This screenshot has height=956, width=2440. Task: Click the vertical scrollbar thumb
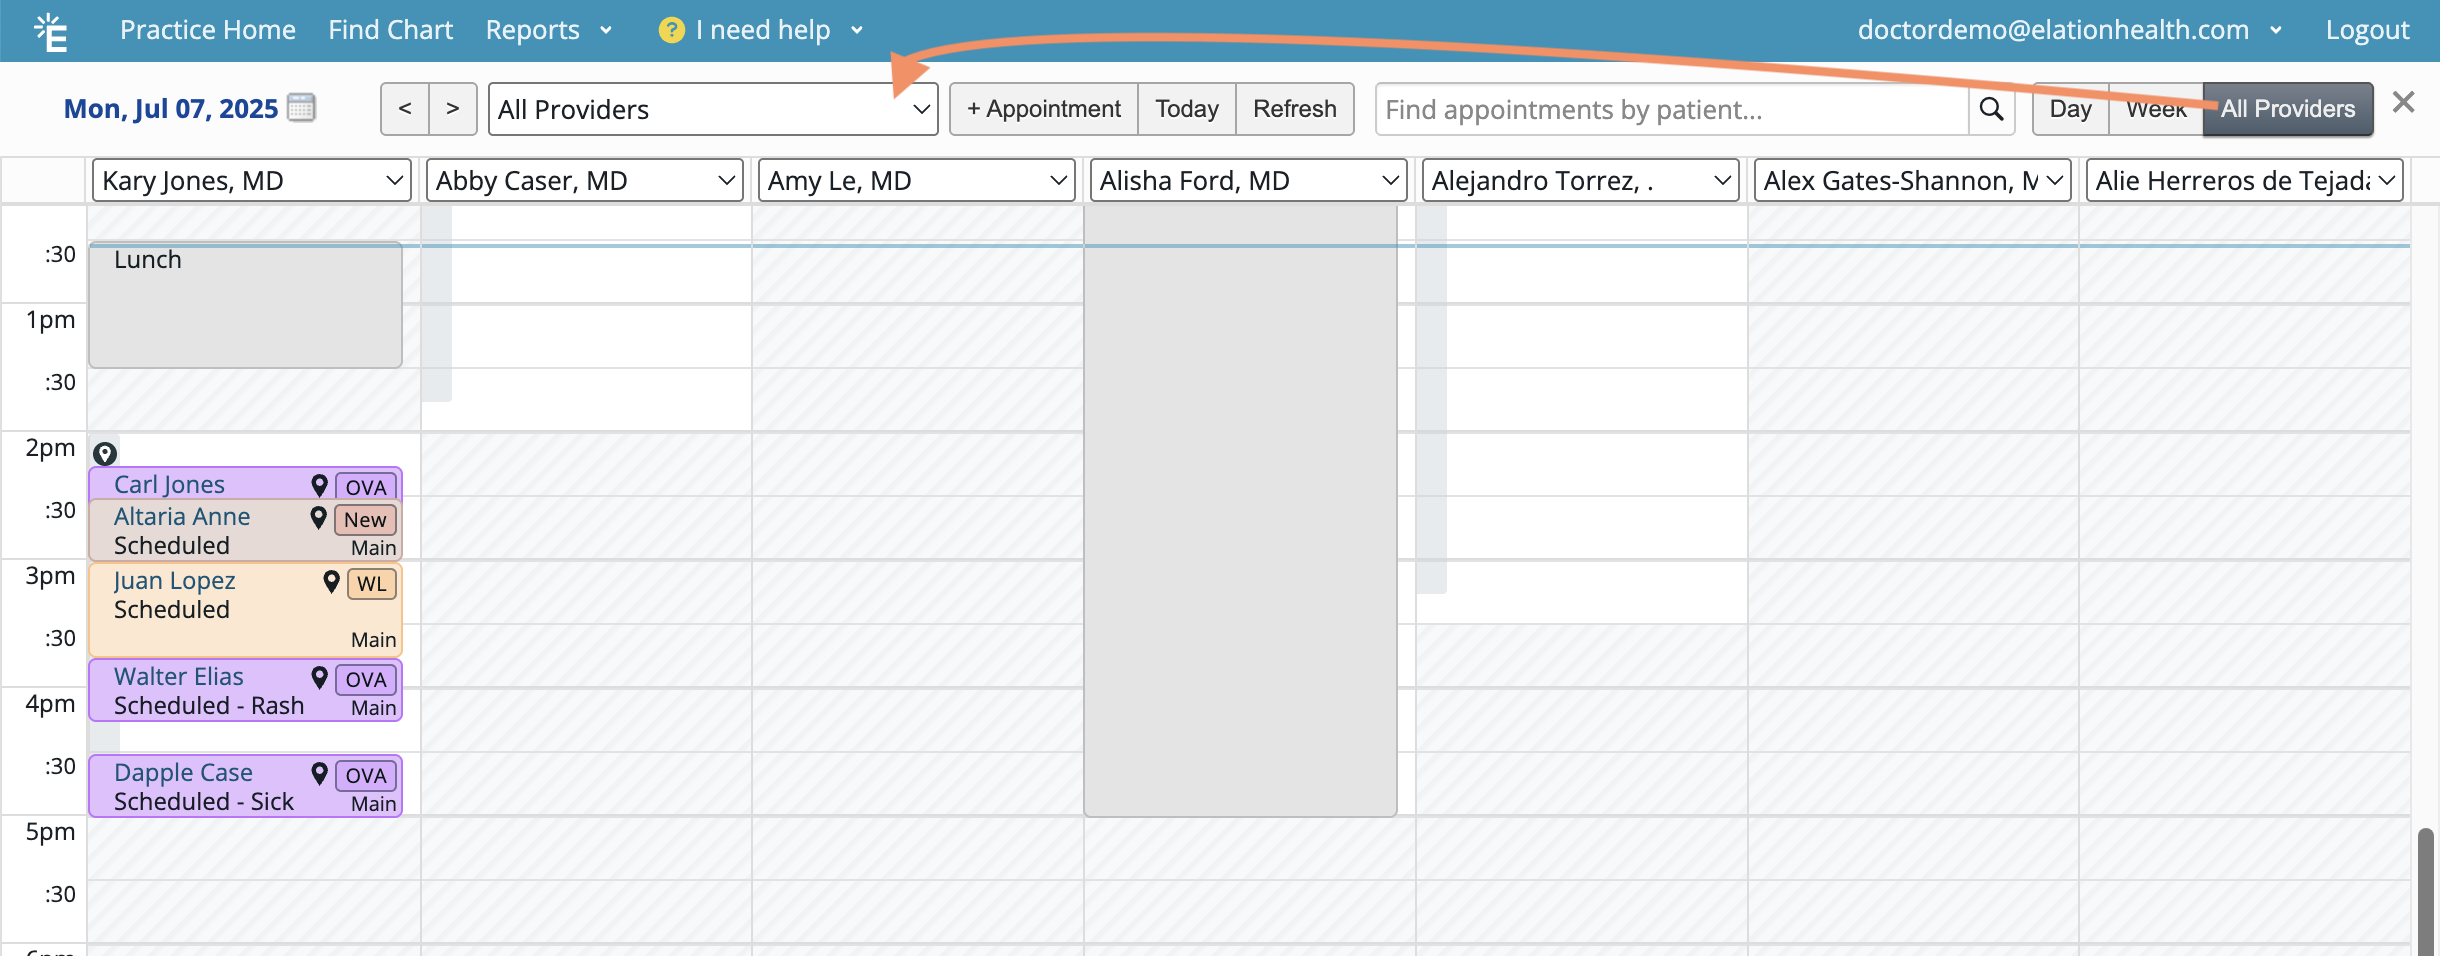coord(2425,890)
